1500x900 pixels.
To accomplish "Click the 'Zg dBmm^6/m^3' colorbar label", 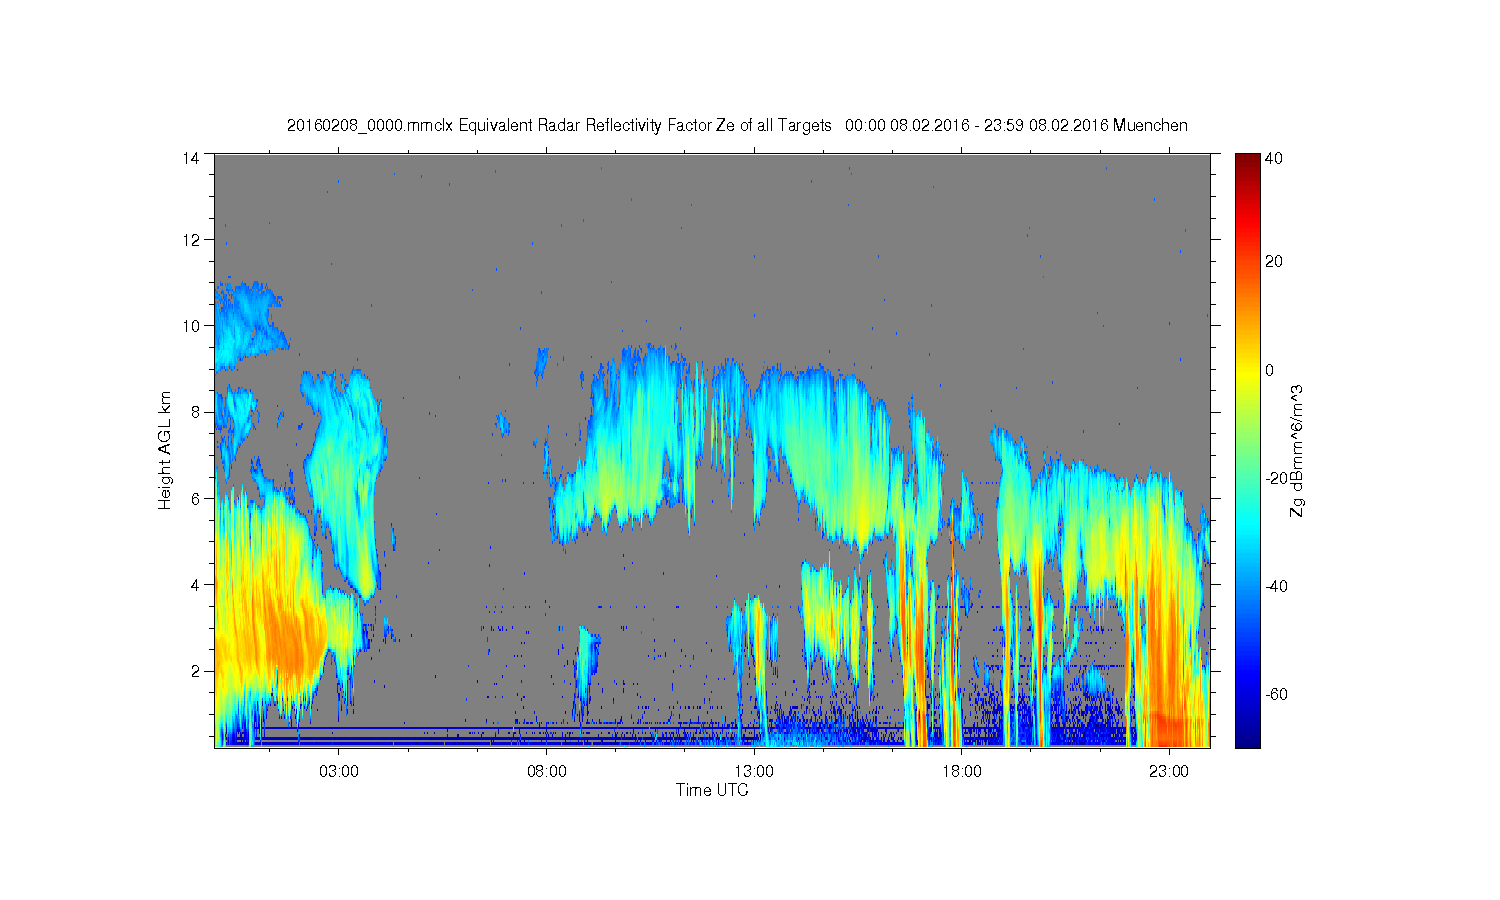I will coord(1297,450).
